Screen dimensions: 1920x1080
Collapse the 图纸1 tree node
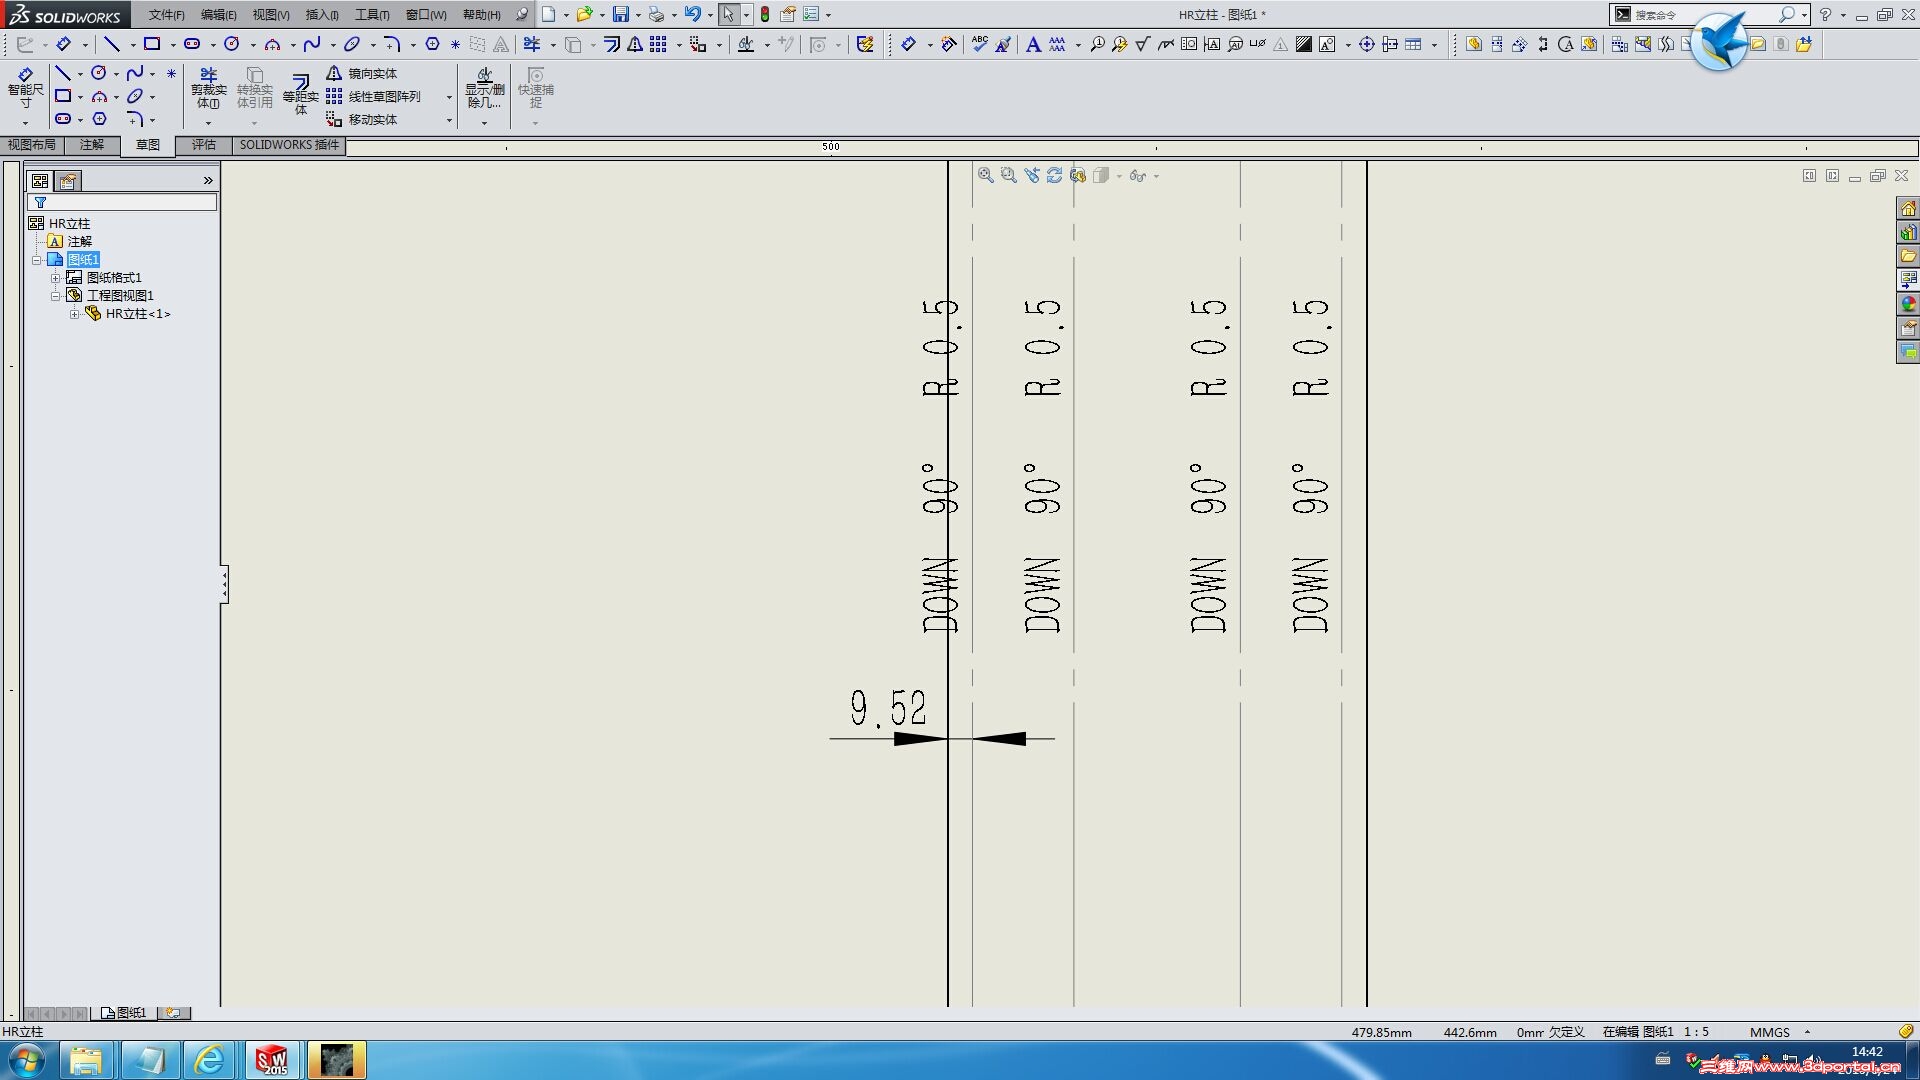pyautogui.click(x=37, y=260)
